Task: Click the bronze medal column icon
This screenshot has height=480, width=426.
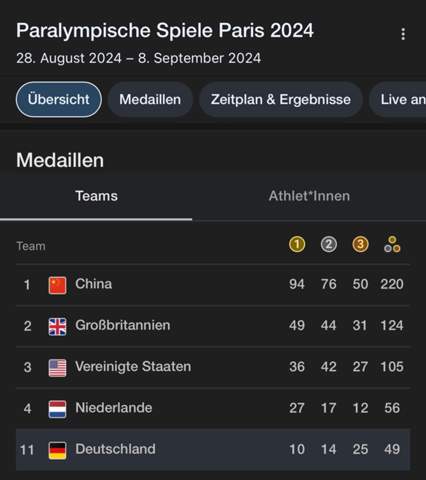Action: (x=360, y=244)
